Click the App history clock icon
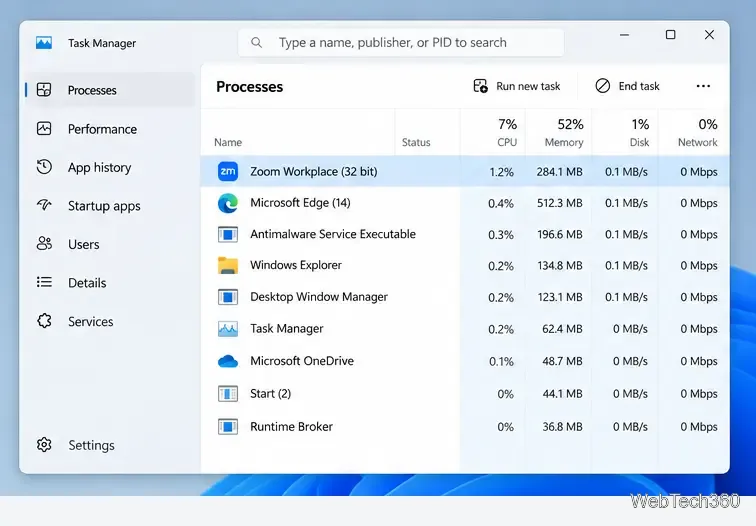 [x=44, y=167]
